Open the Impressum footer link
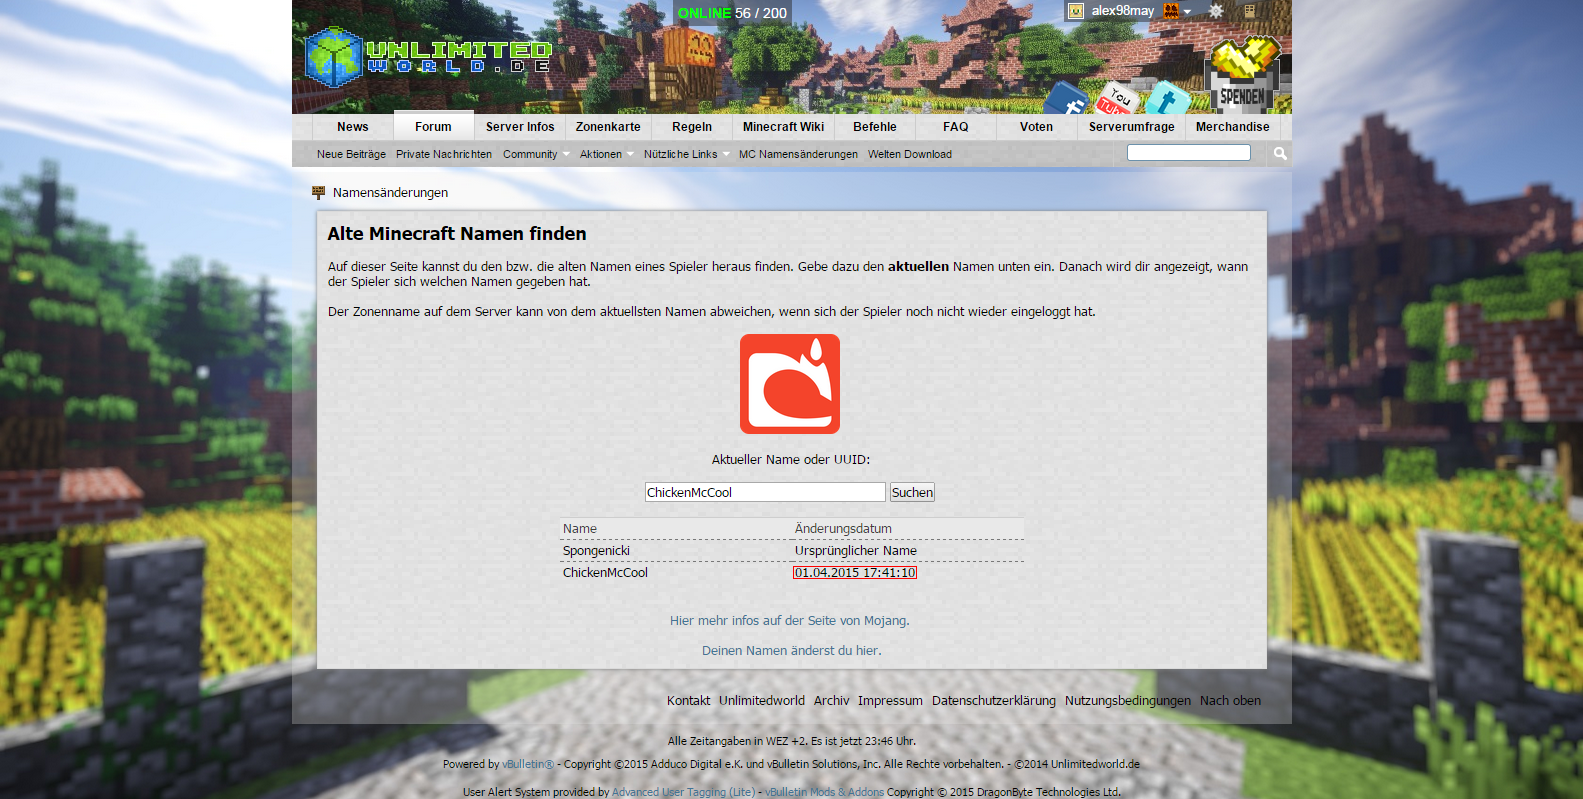Viewport: 1583px width, 799px height. 890,700
